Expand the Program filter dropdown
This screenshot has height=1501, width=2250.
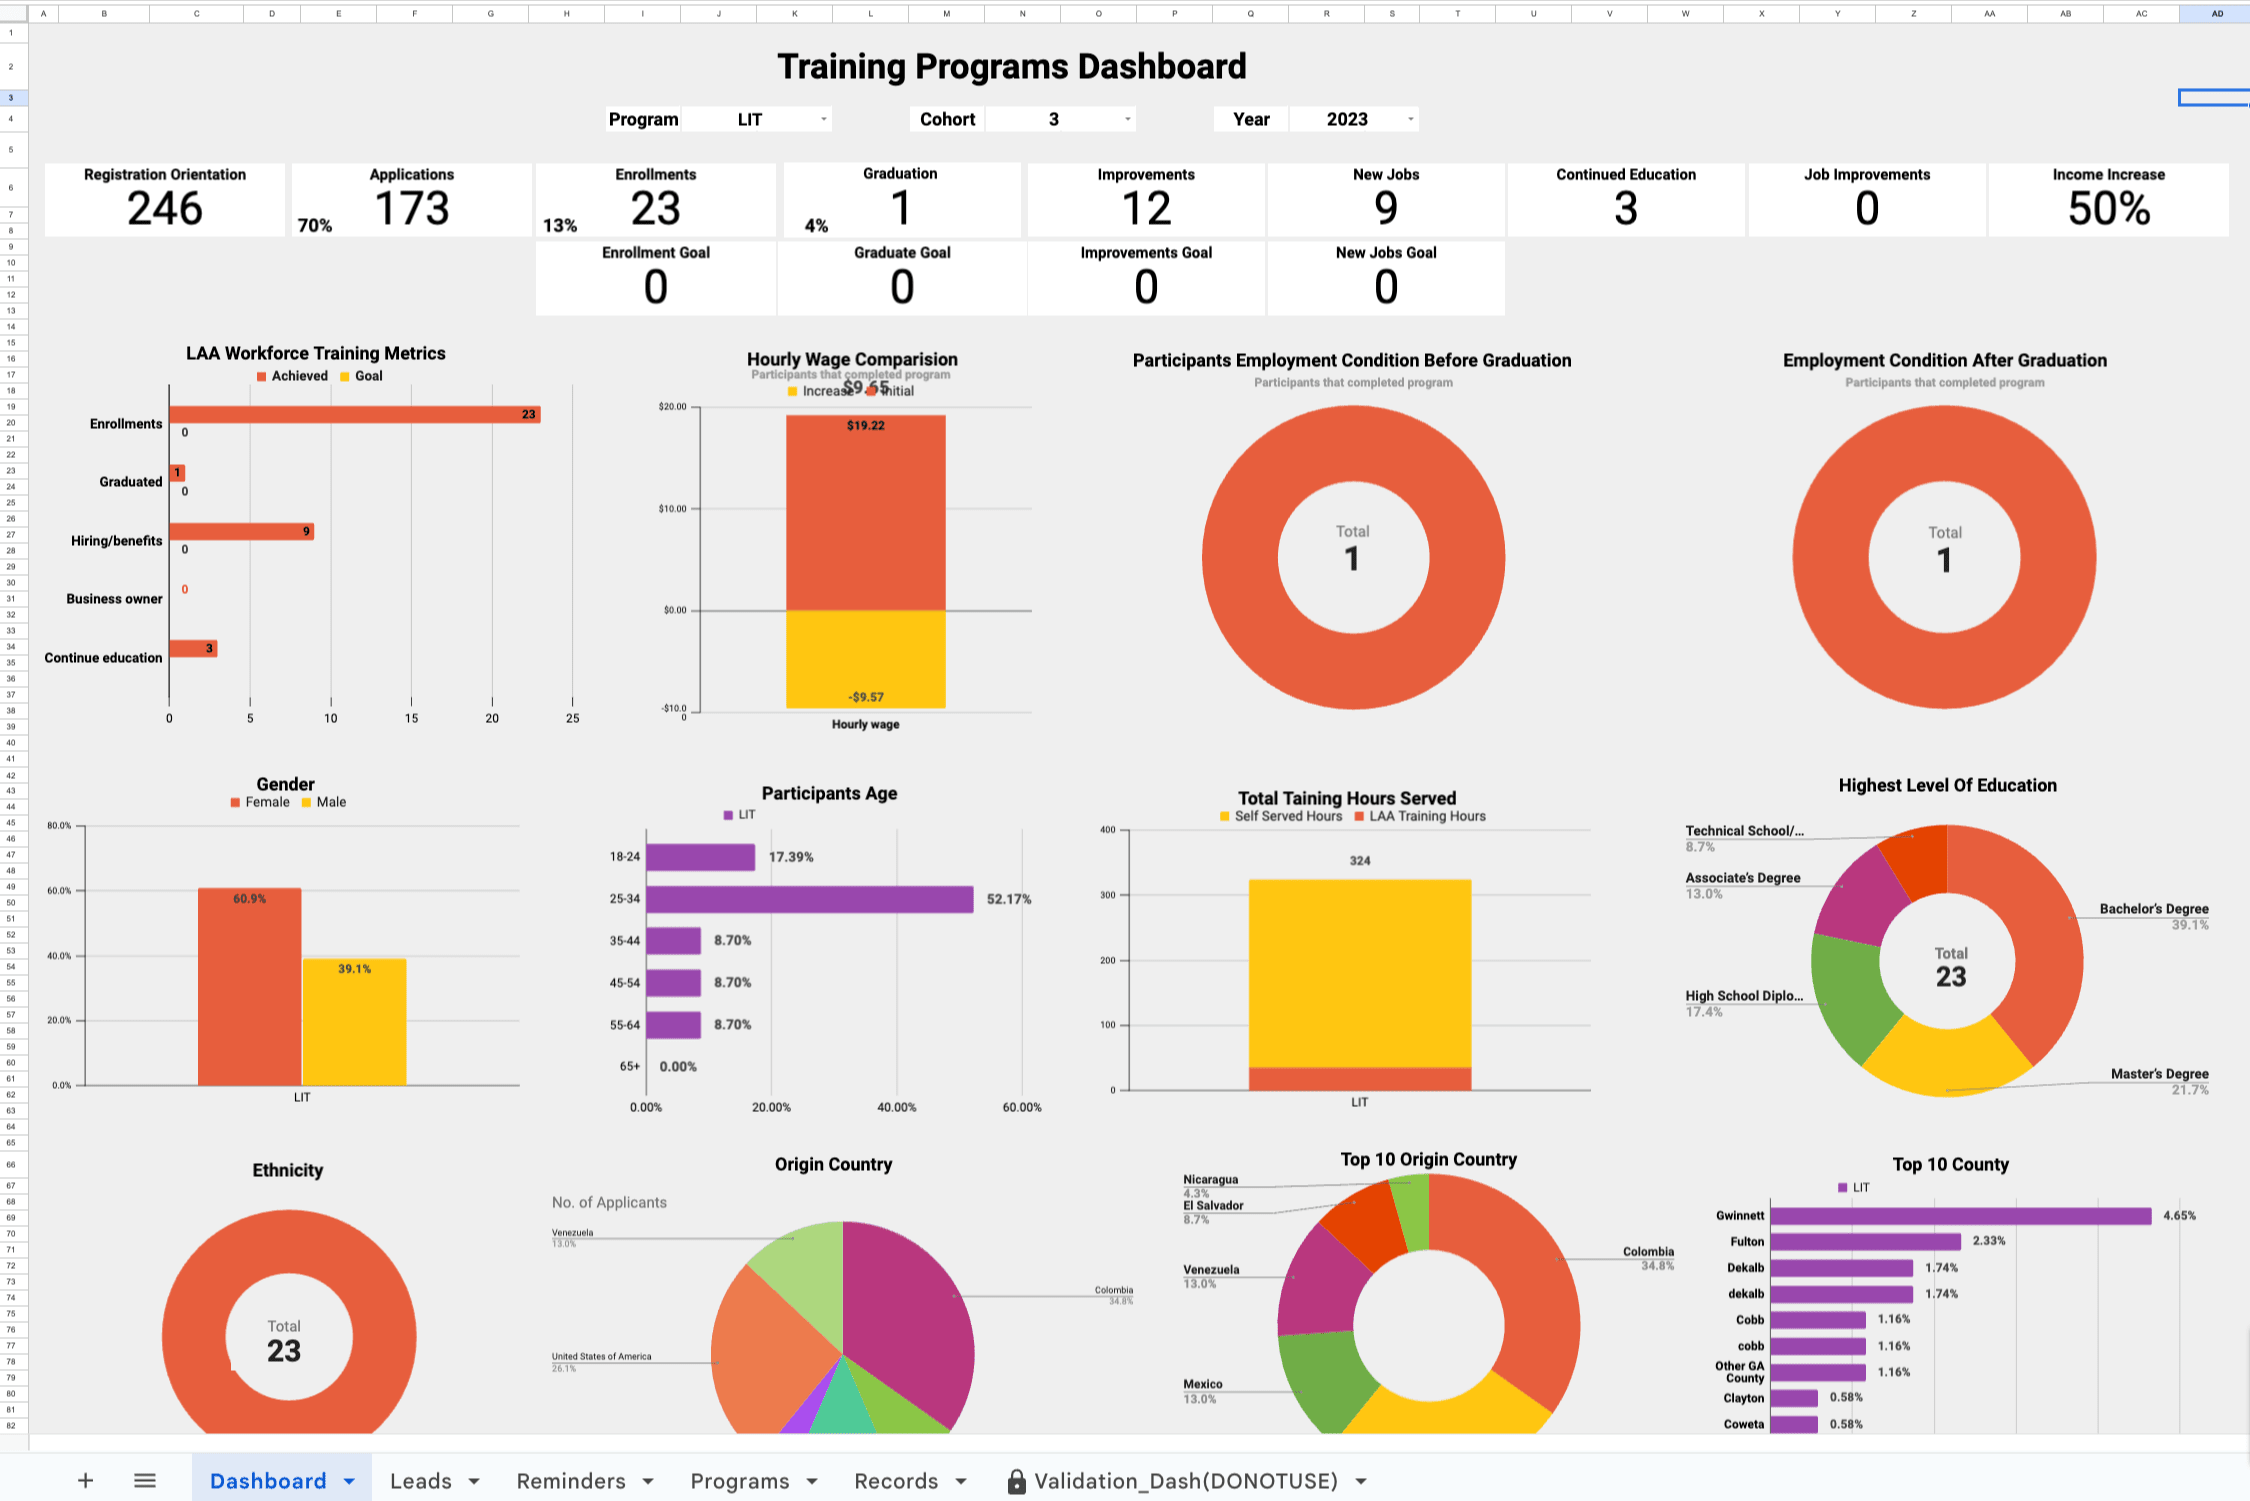coord(823,117)
